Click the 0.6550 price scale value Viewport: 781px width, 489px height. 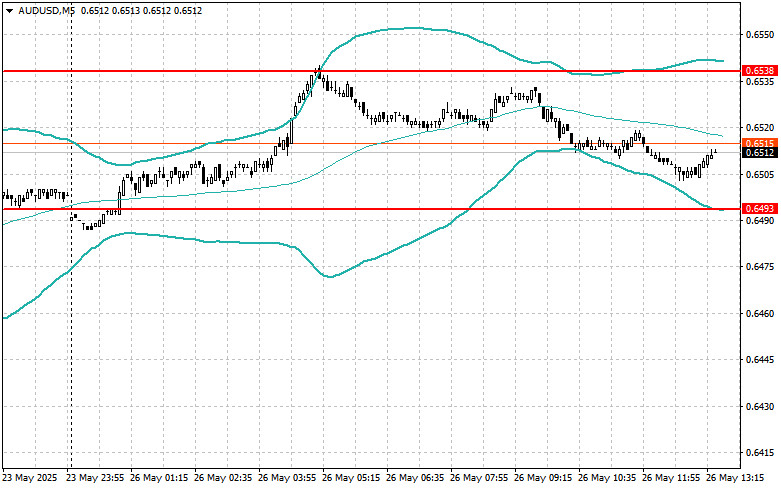pos(760,35)
